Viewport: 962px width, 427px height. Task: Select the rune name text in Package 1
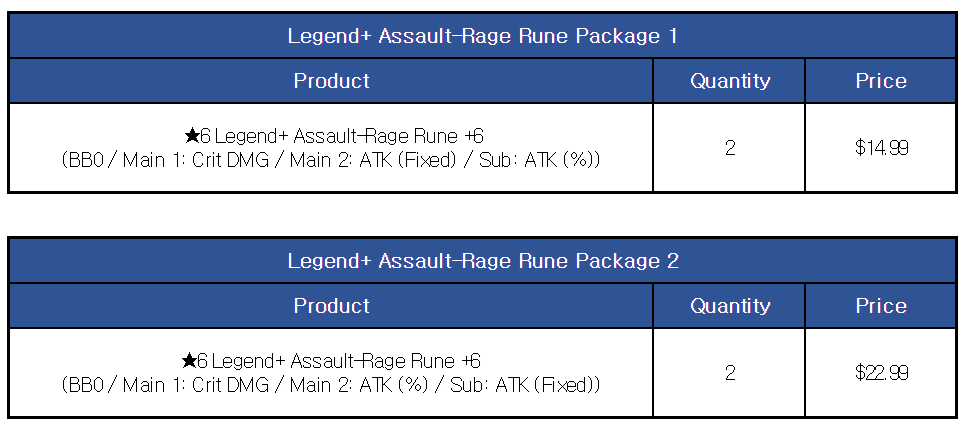pyautogui.click(x=342, y=136)
